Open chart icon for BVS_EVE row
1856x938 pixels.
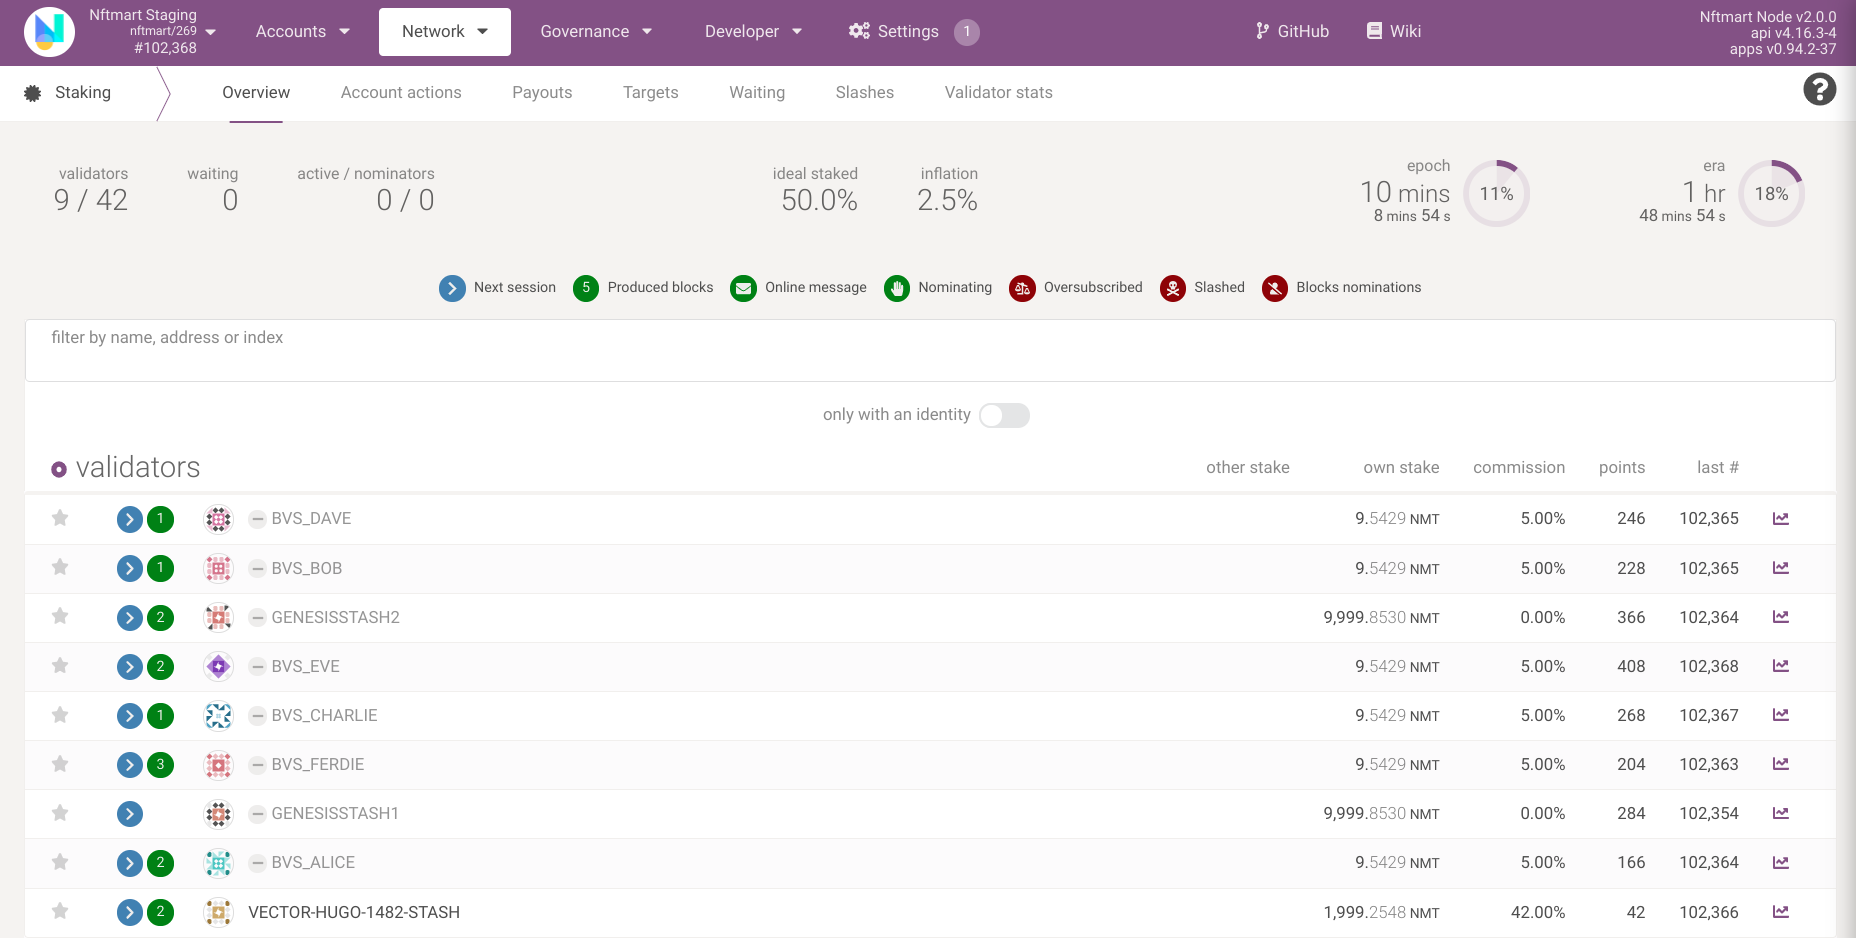click(x=1781, y=666)
